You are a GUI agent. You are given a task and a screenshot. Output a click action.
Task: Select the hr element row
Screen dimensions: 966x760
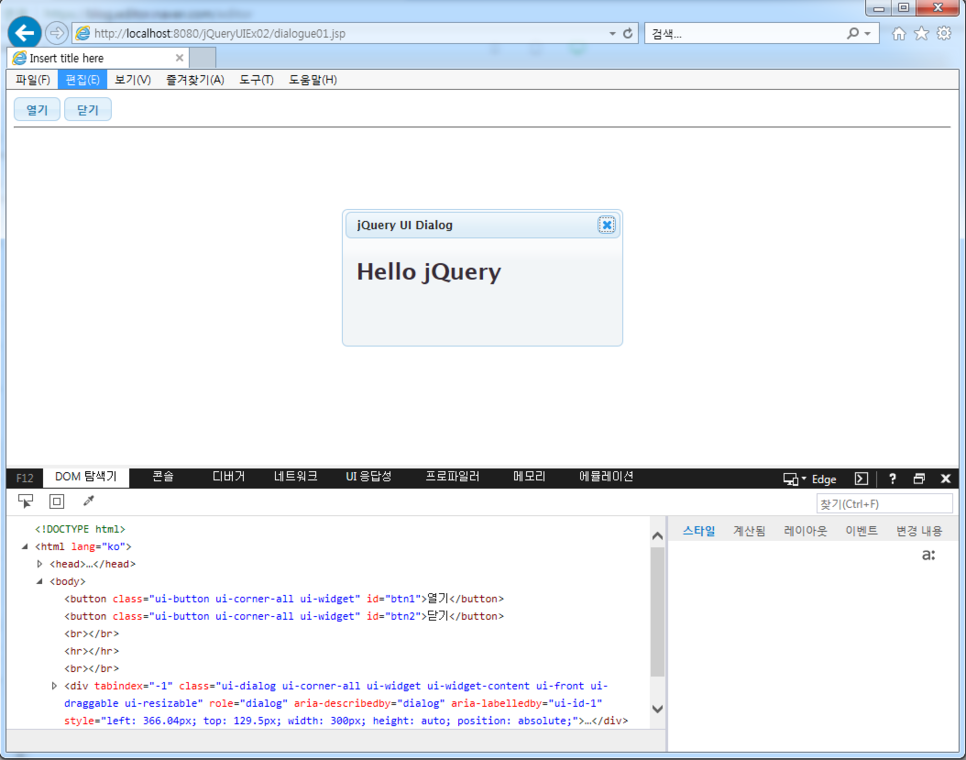coord(92,651)
